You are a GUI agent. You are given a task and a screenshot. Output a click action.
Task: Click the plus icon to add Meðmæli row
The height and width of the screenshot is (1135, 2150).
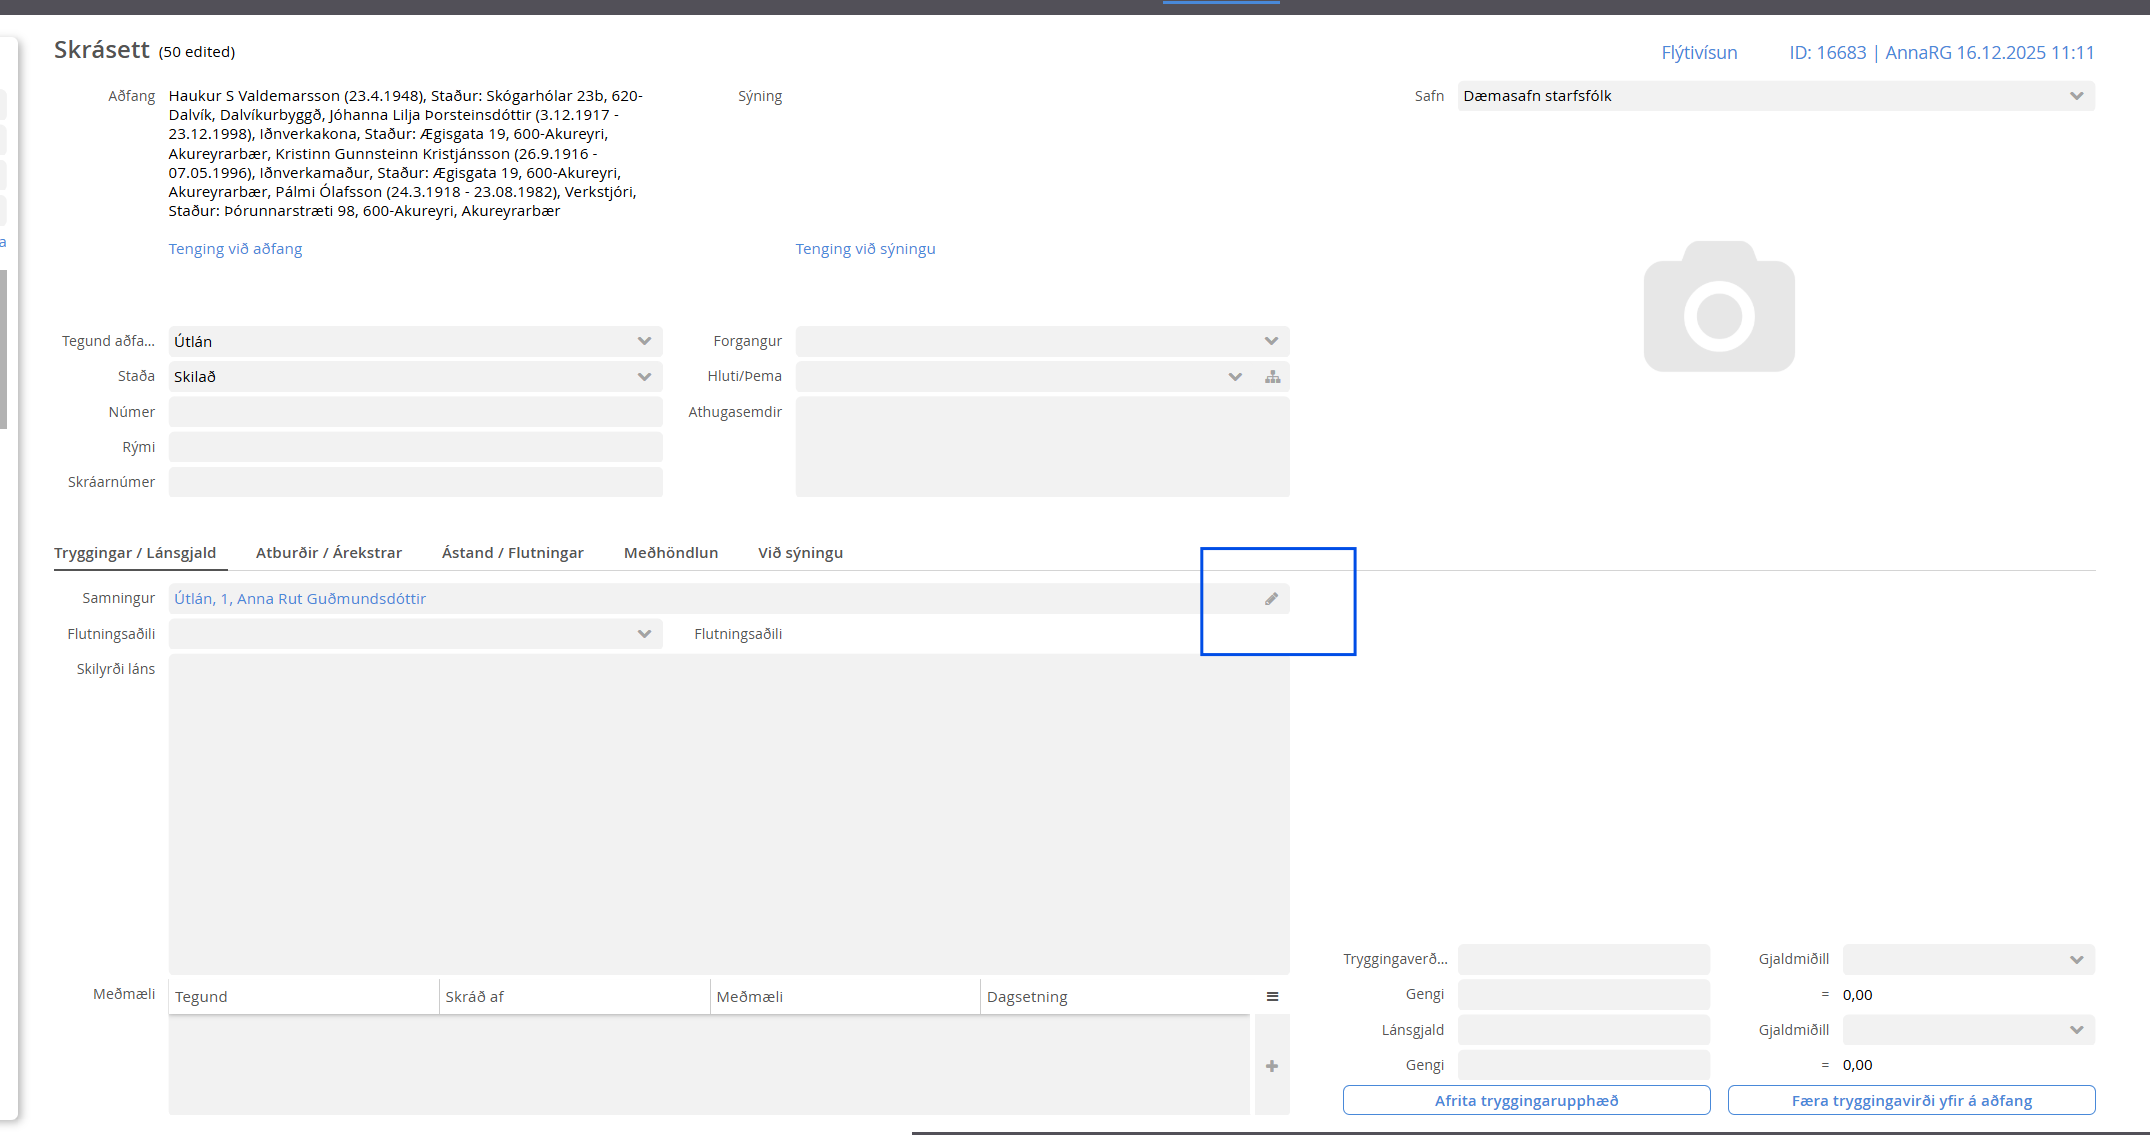pos(1272,1066)
